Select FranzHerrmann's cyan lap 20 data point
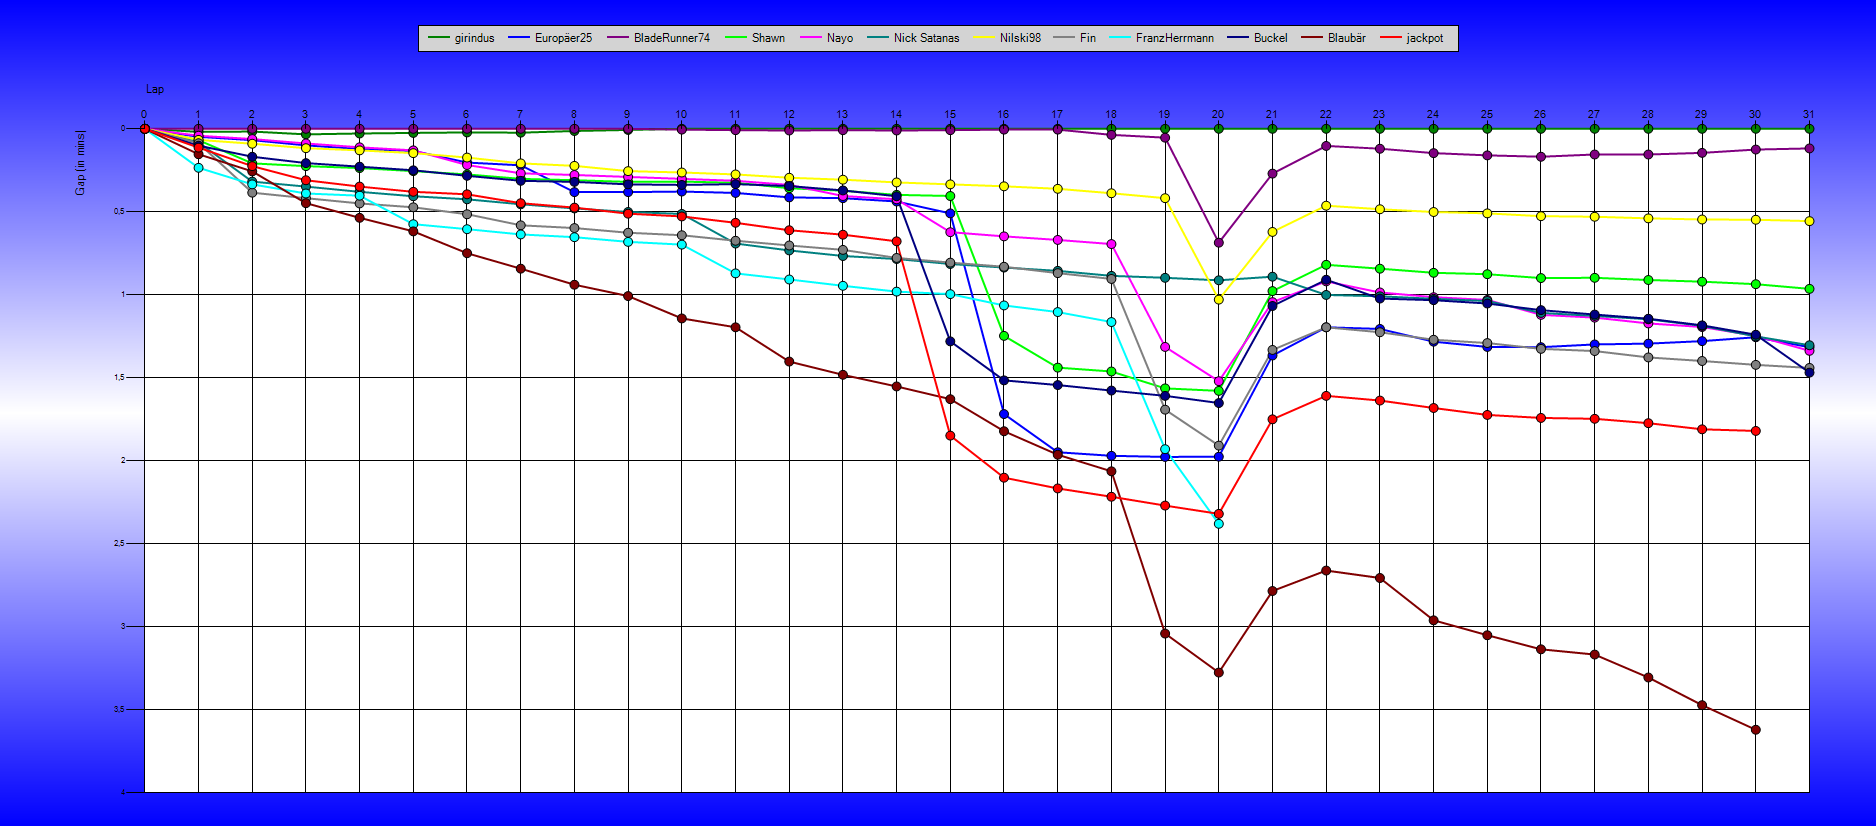 tap(1218, 524)
